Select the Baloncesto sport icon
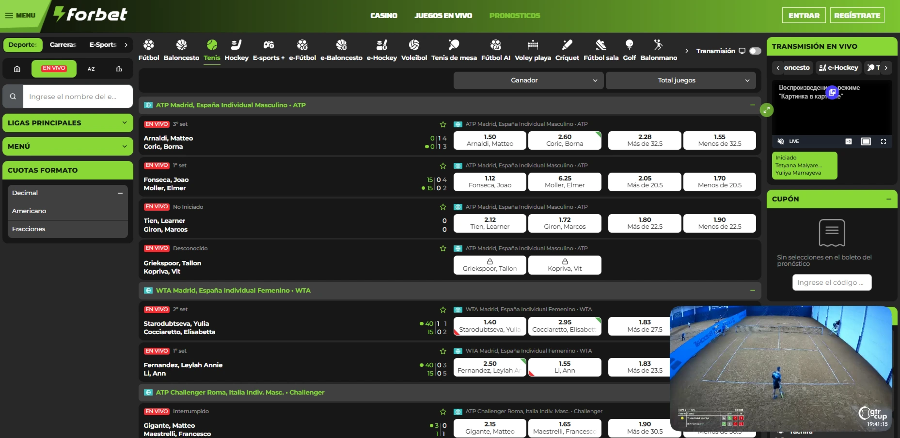Viewport: 900px width, 438px height. tap(181, 50)
